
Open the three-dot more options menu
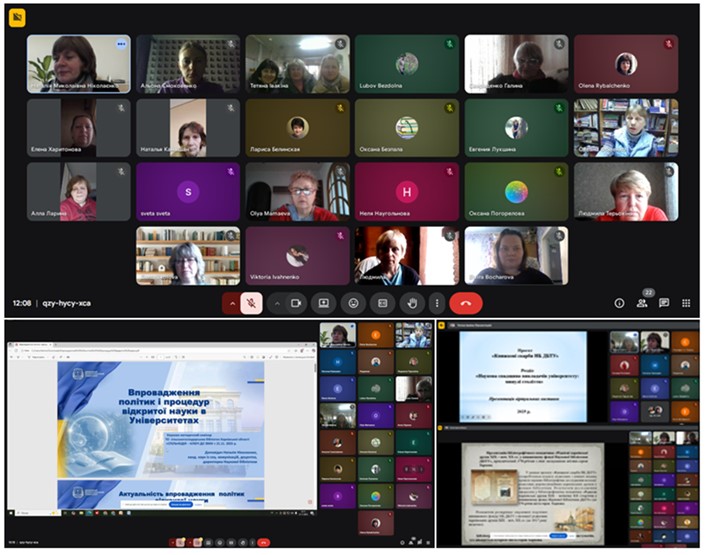(436, 302)
